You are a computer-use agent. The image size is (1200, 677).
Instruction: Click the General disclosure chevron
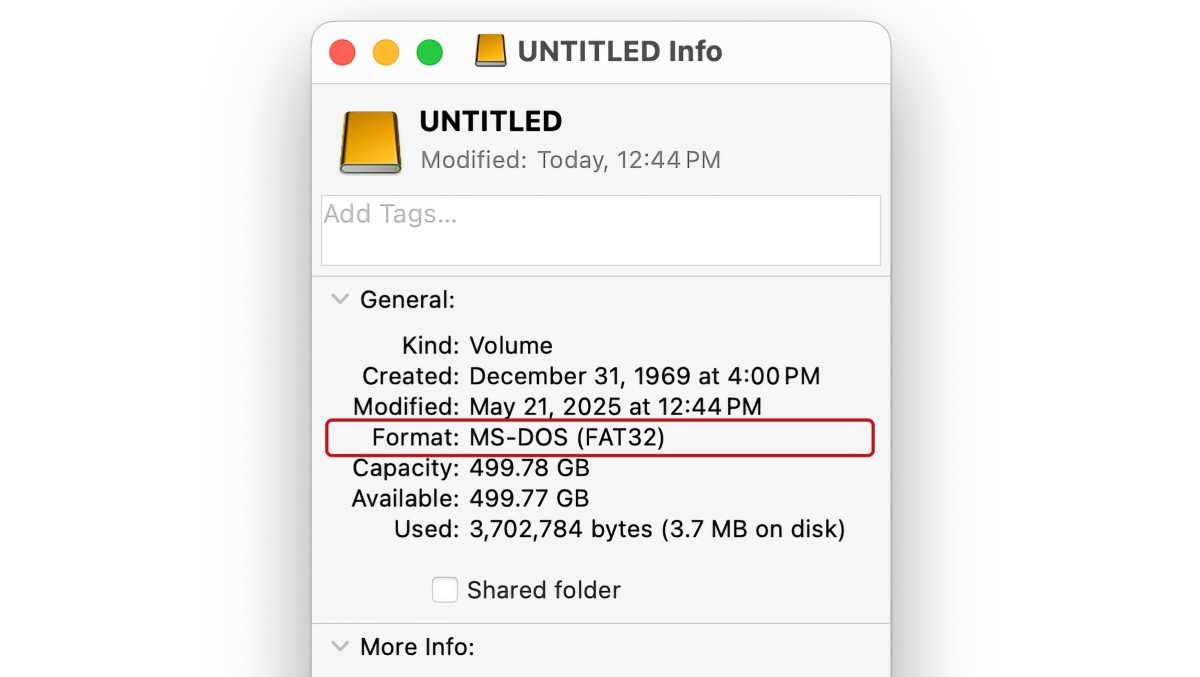coord(339,298)
